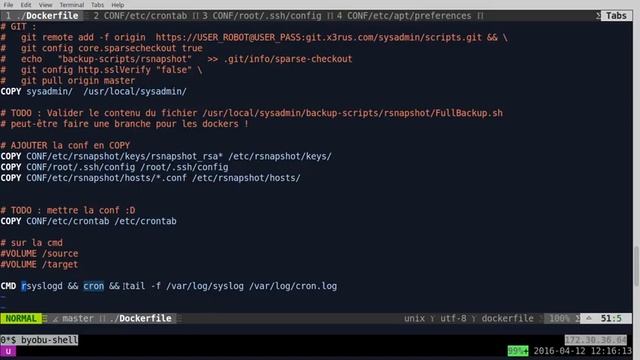This screenshot has width=640, height=360.
Task: Open the Tabs menu
Action: click(x=97, y=5)
